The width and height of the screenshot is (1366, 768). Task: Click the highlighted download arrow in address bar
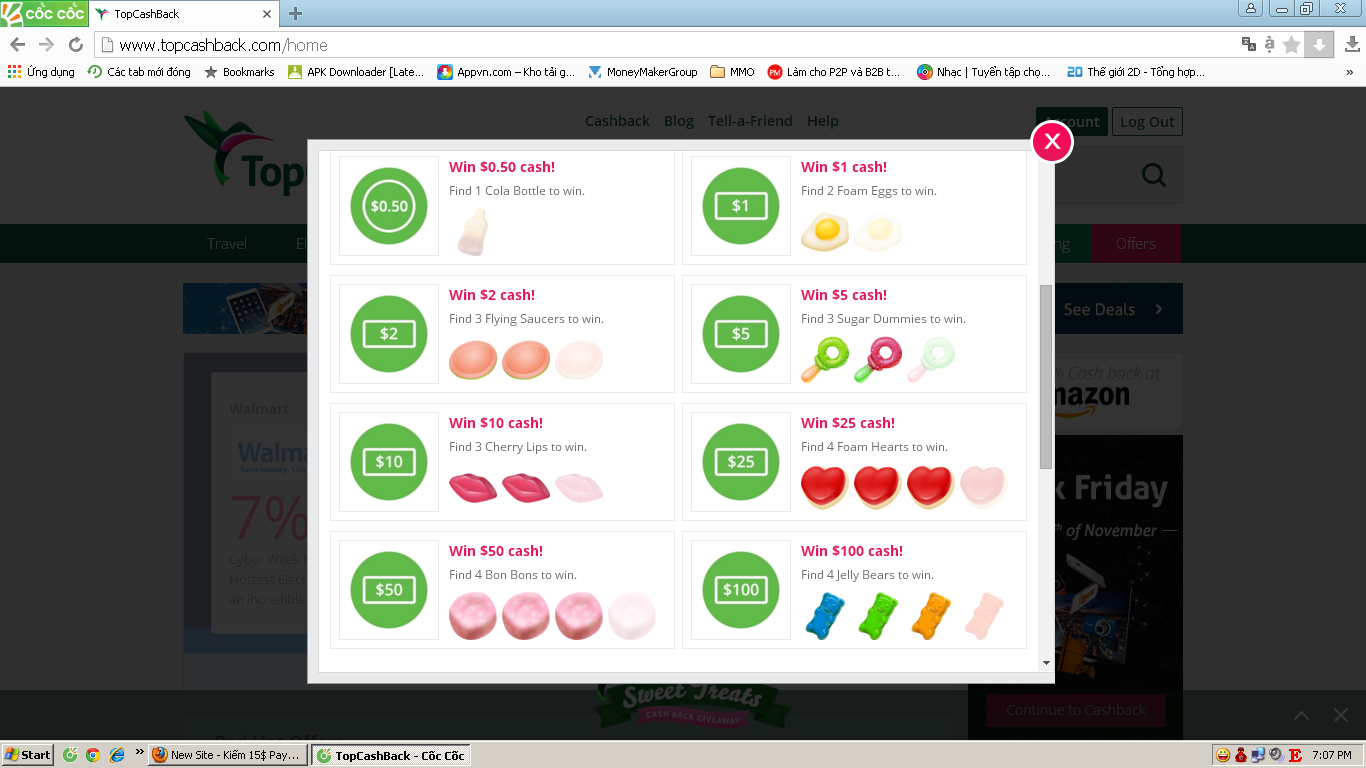tap(1319, 44)
